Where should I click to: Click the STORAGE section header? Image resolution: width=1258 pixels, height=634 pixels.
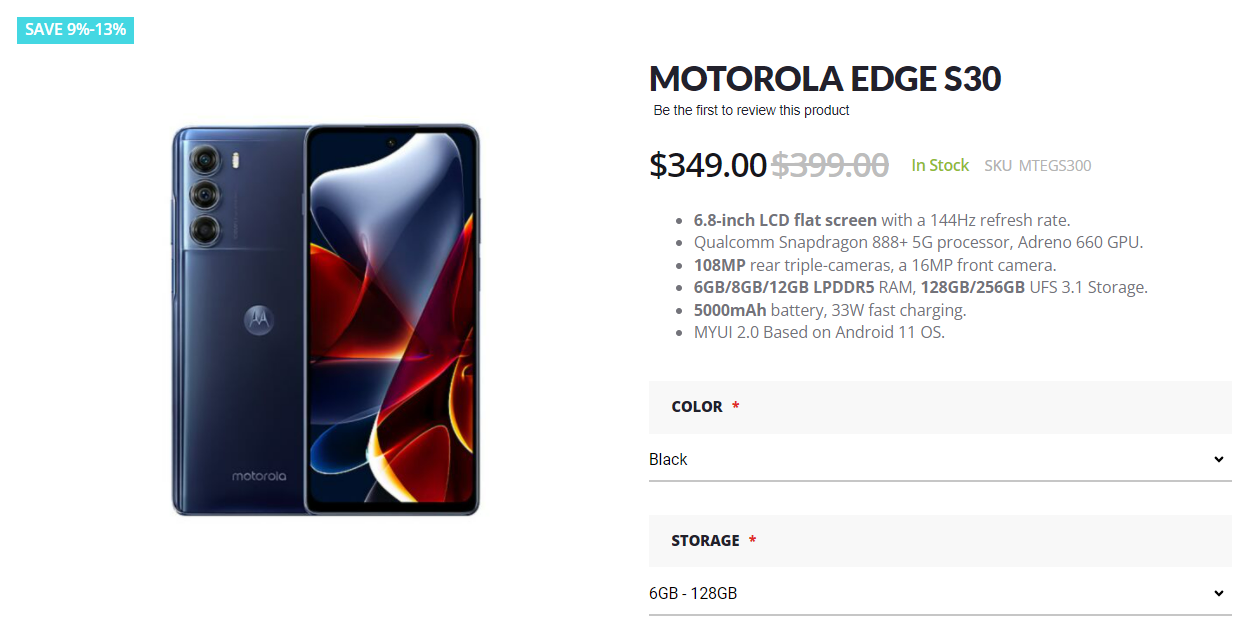(706, 540)
